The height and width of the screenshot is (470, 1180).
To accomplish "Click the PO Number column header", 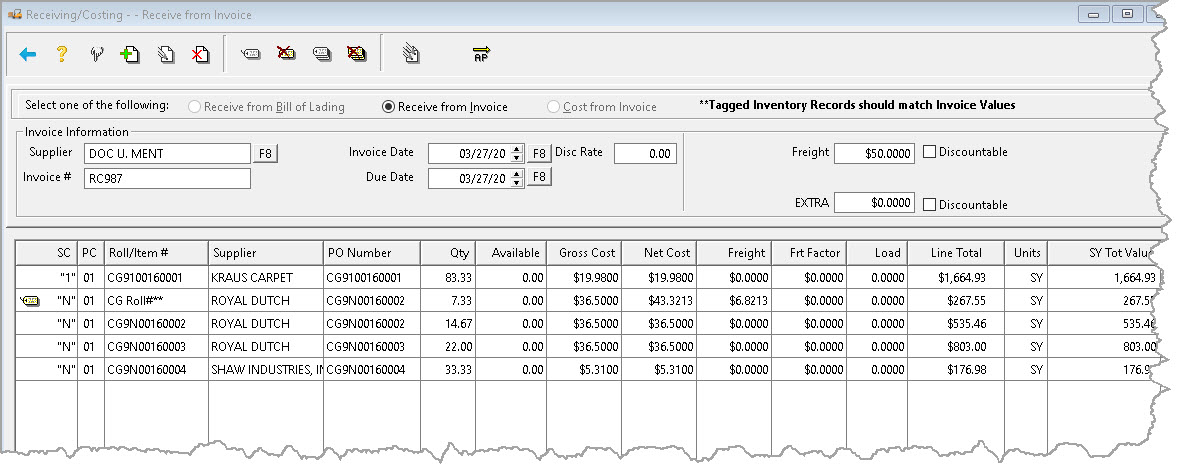I will (372, 253).
